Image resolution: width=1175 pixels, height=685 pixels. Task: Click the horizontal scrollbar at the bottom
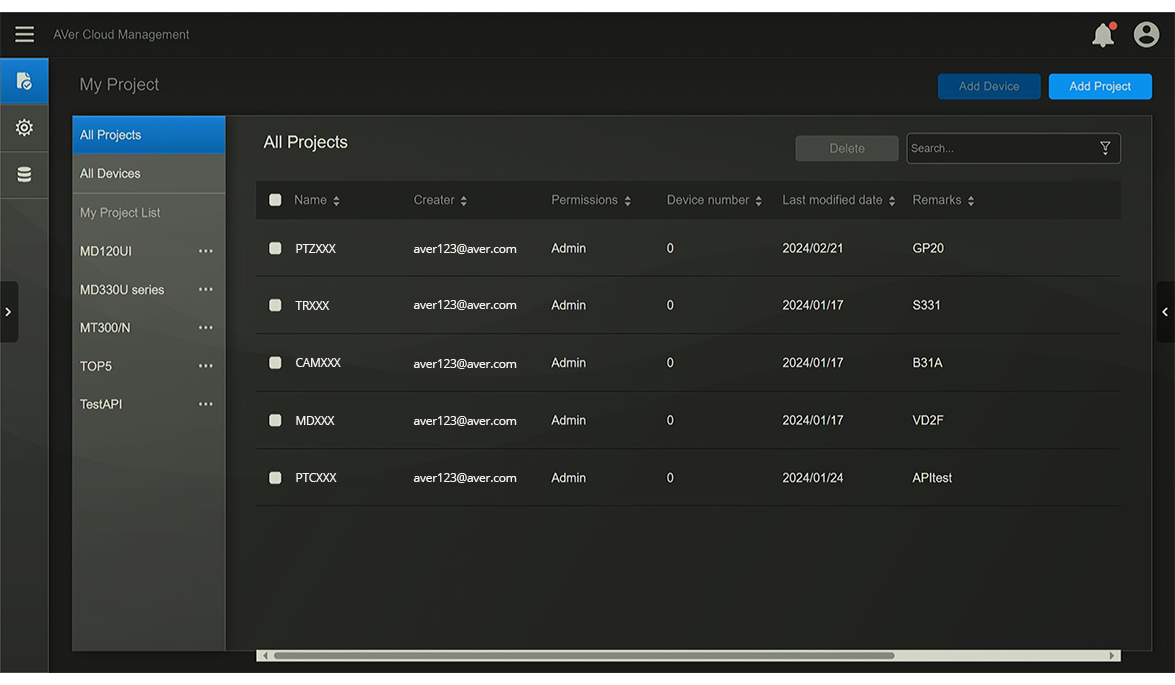pyautogui.click(x=583, y=656)
